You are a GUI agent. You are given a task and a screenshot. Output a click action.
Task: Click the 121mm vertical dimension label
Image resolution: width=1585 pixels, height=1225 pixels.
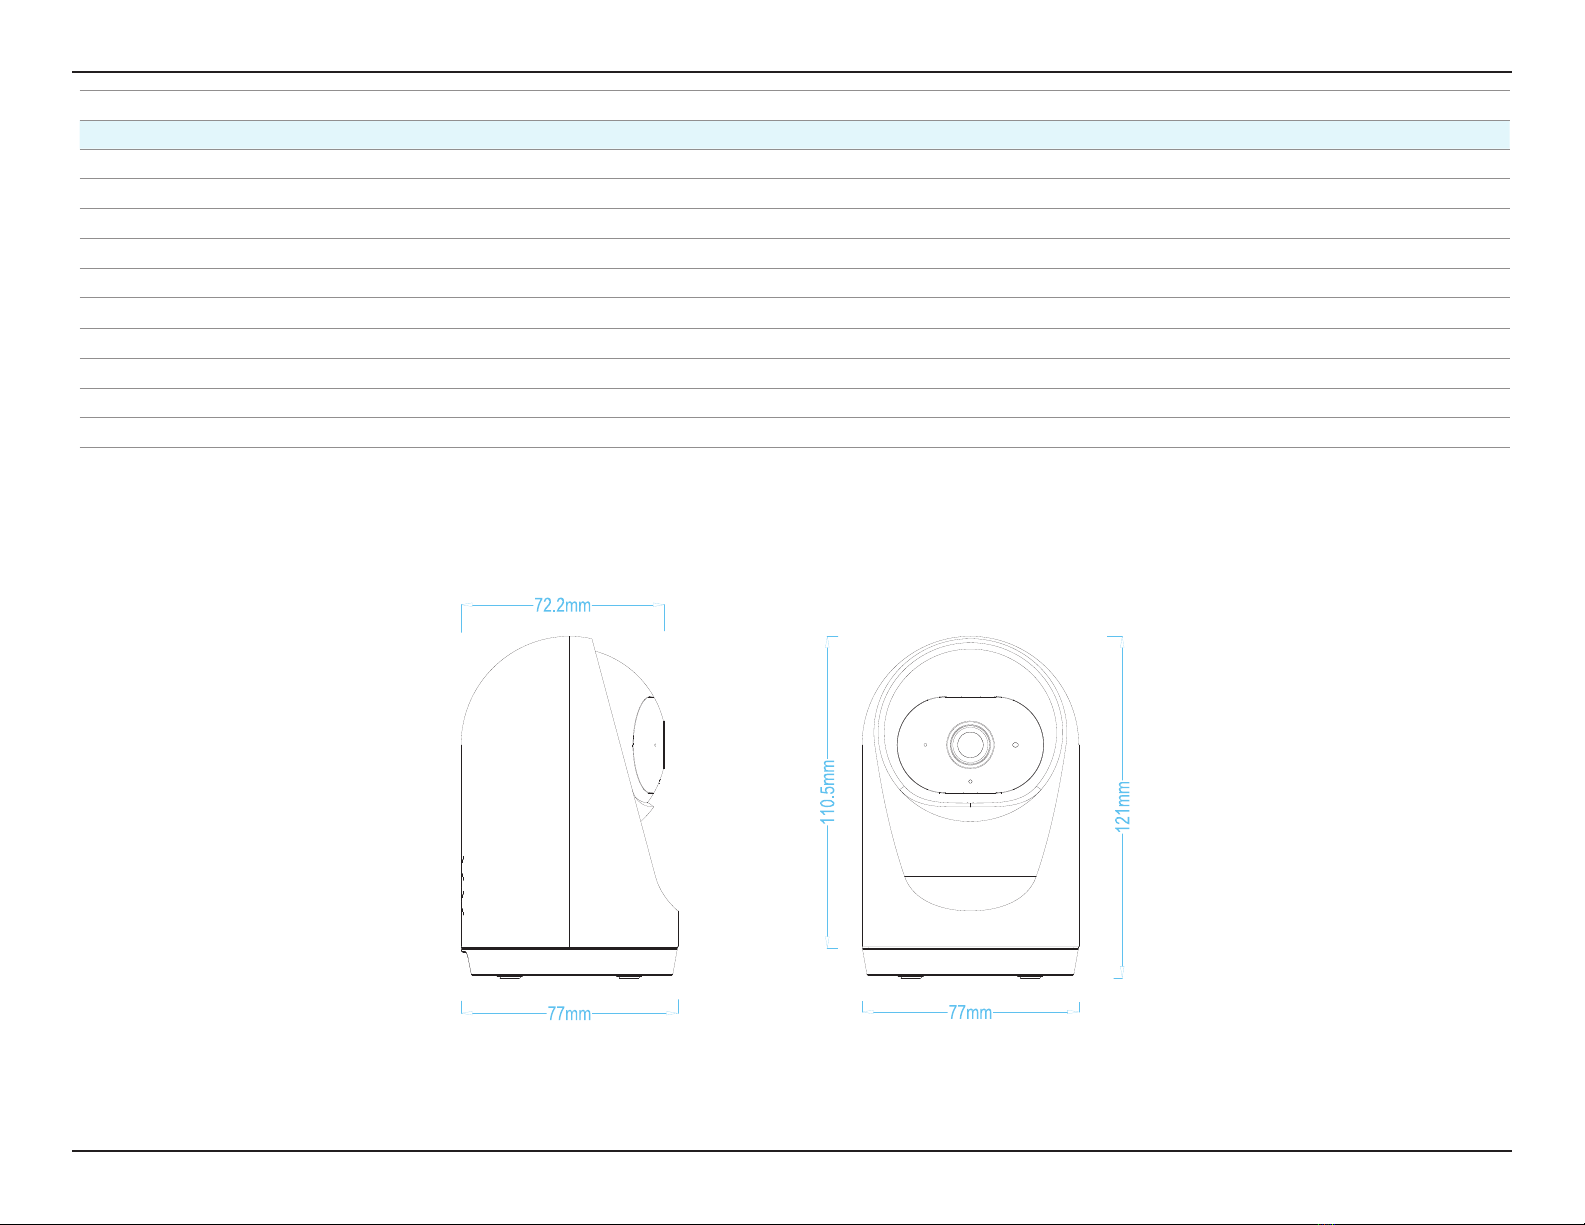click(1123, 806)
